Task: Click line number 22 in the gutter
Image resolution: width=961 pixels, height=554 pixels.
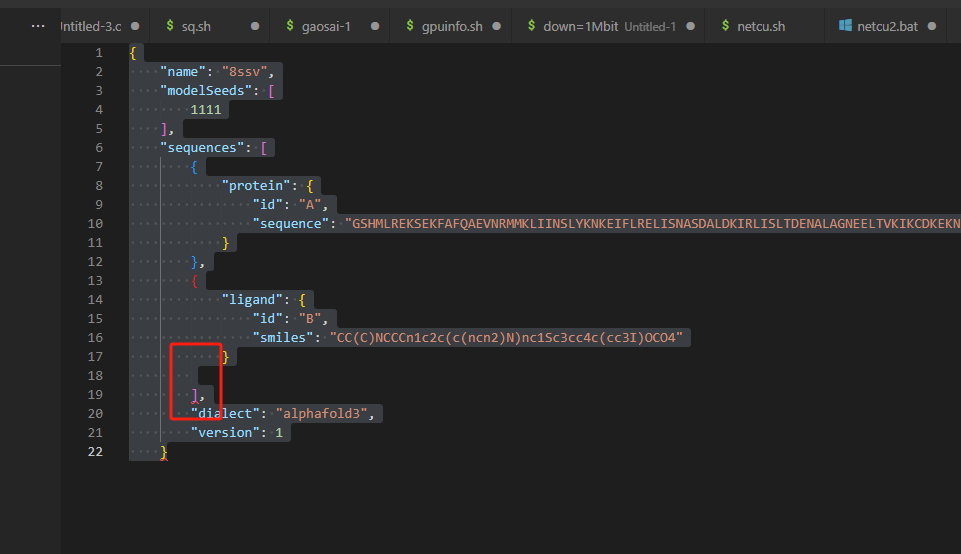Action: tap(95, 452)
